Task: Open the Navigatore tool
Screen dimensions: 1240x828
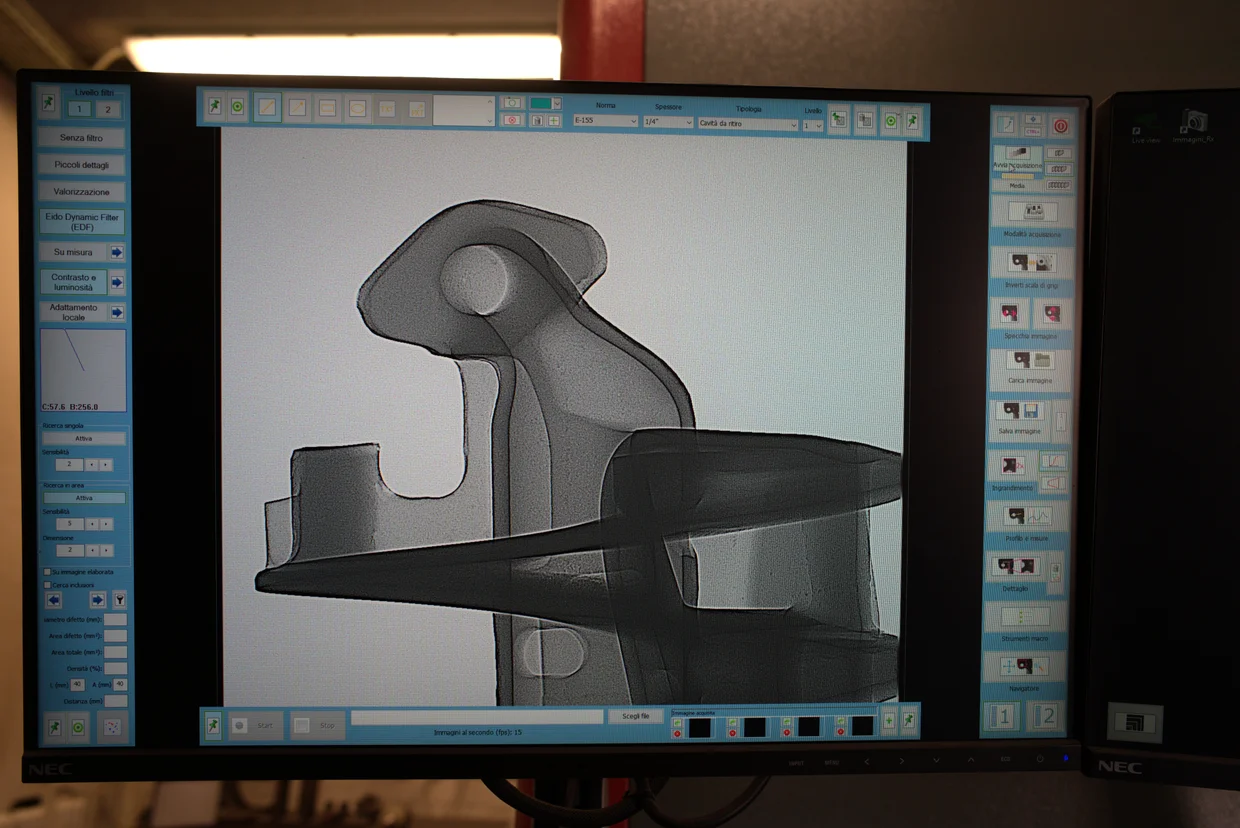Action: [x=1029, y=667]
